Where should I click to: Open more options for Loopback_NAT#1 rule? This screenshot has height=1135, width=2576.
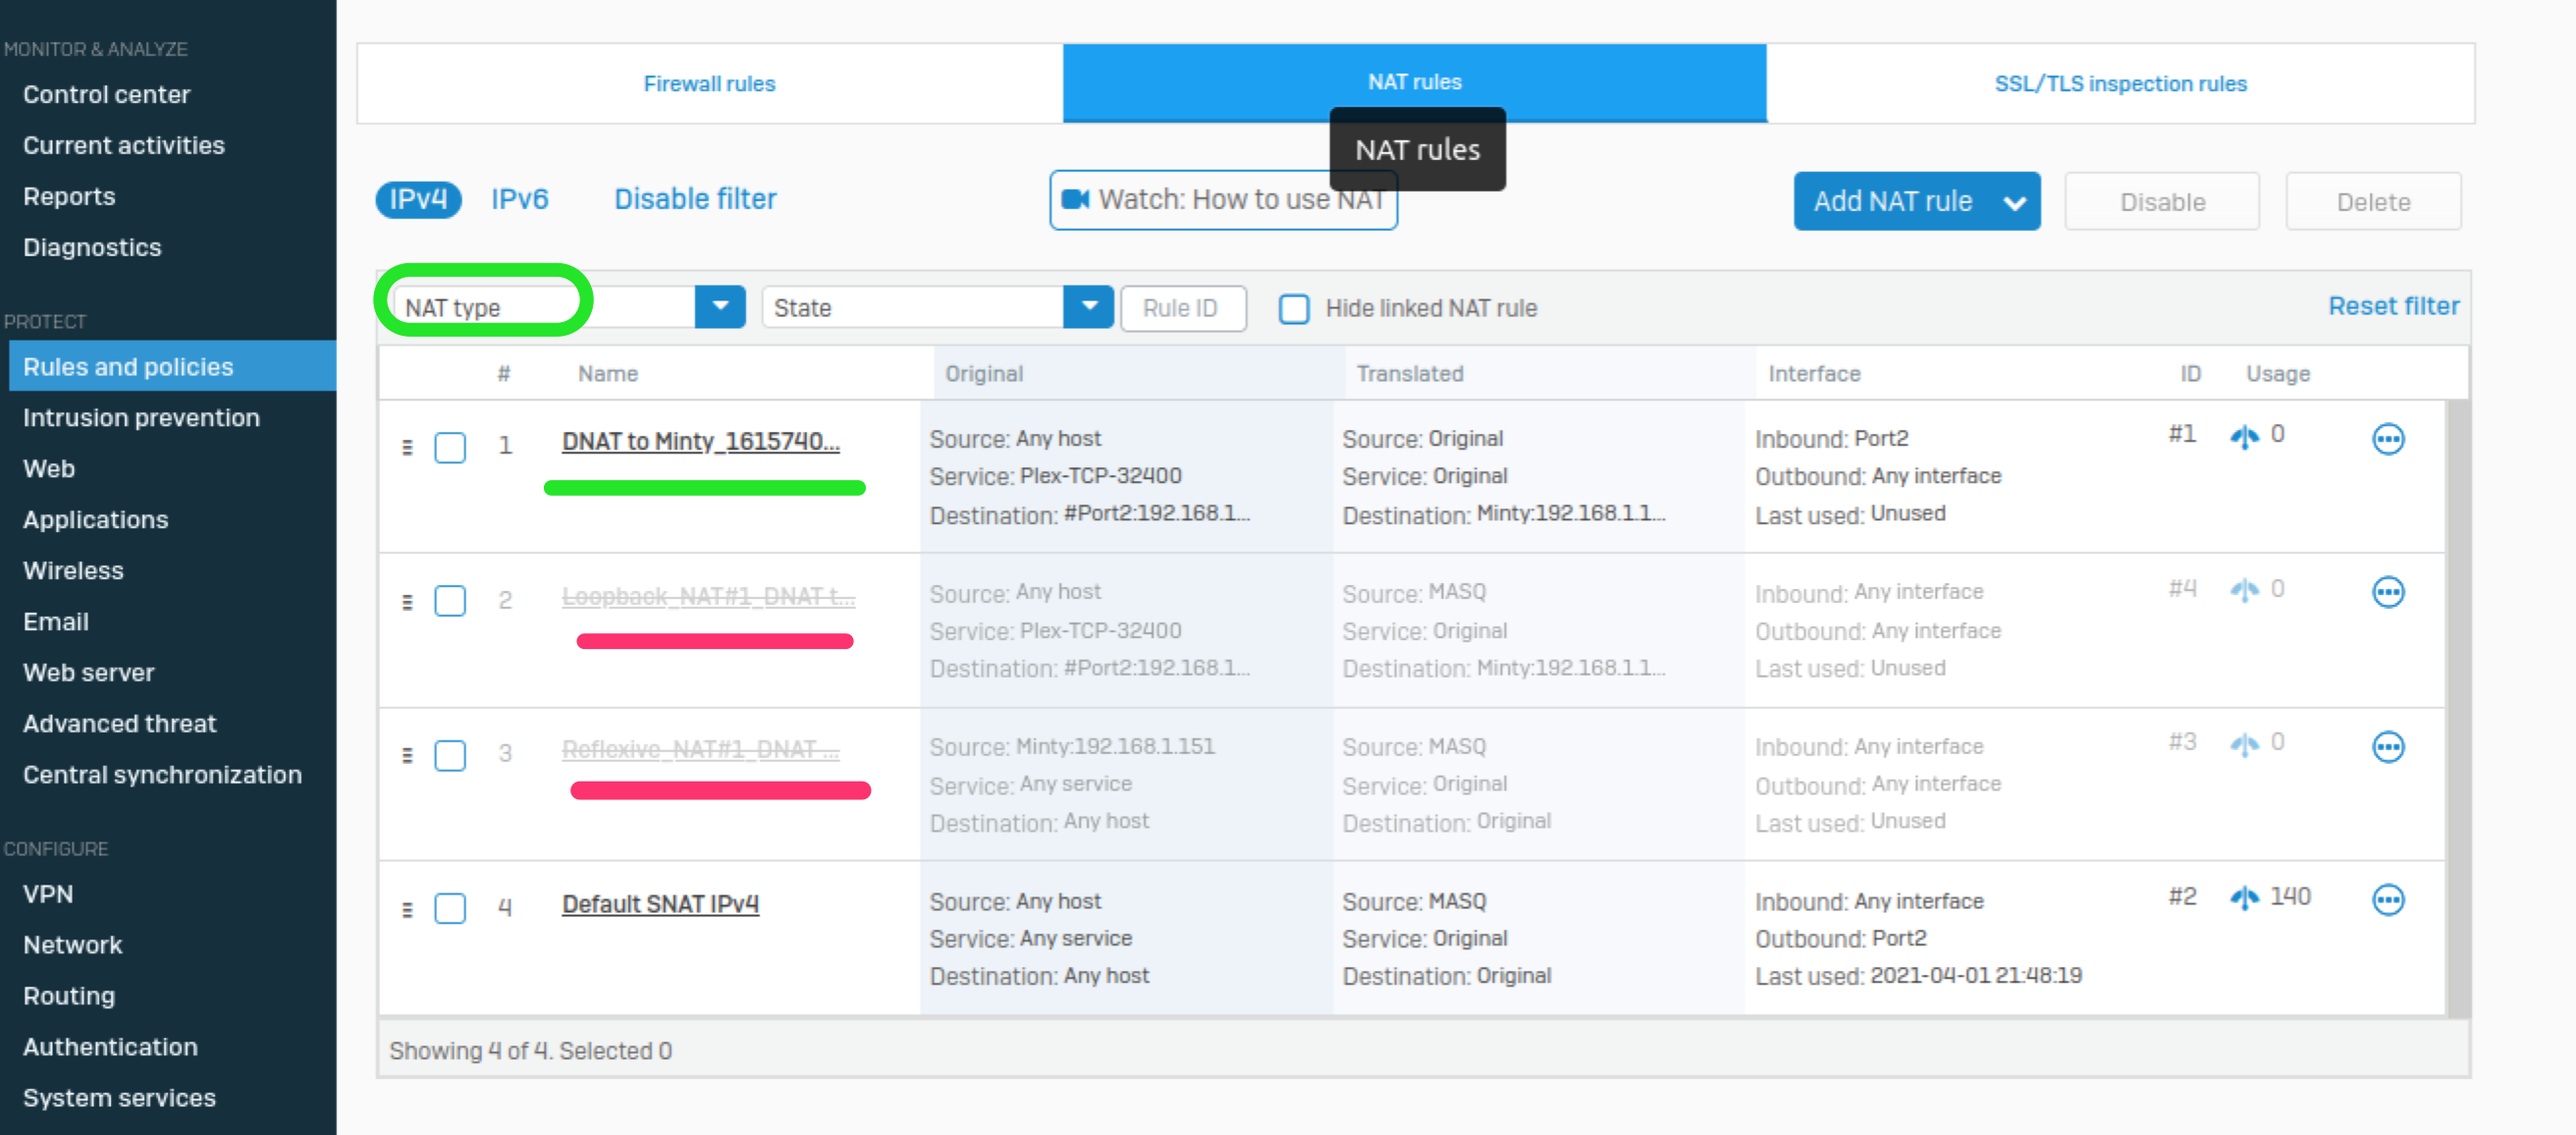(x=2389, y=592)
